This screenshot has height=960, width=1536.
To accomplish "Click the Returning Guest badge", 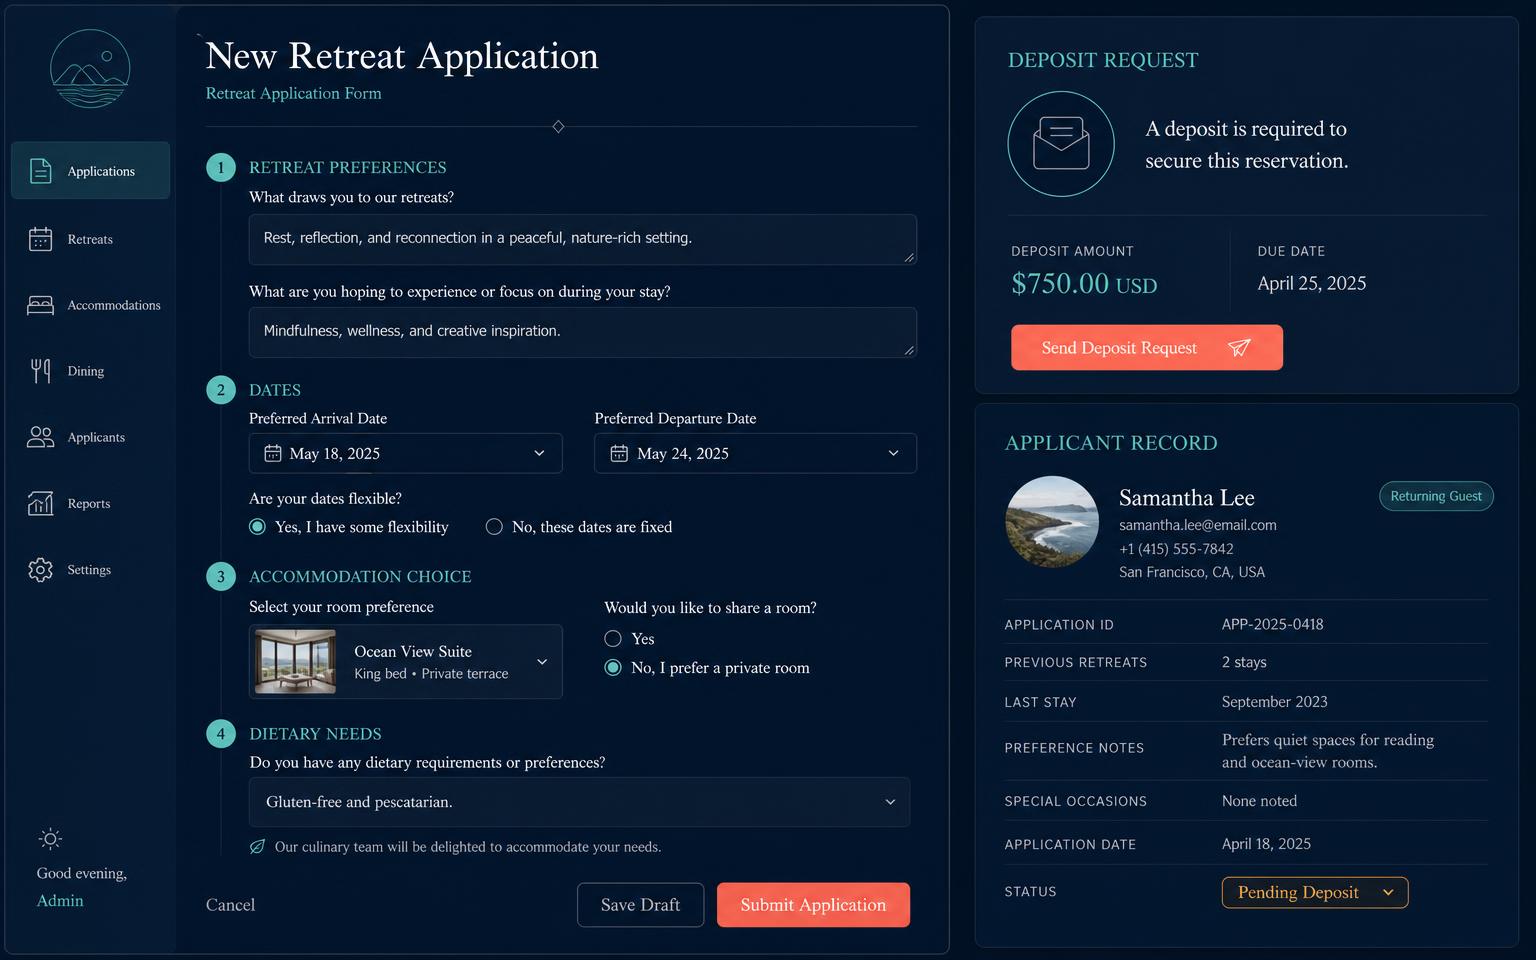I will pyautogui.click(x=1436, y=496).
